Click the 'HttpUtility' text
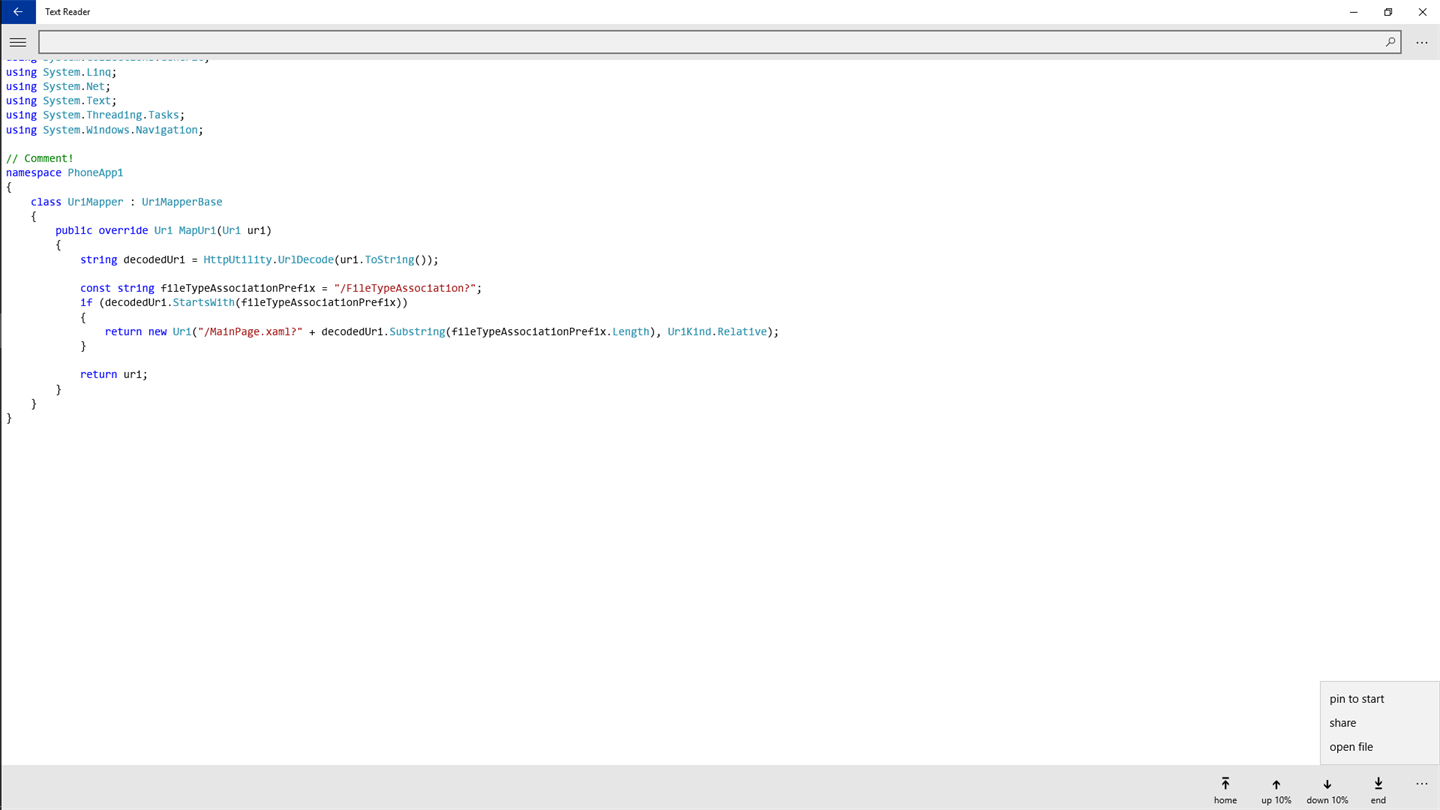1440x810 pixels. coord(237,260)
